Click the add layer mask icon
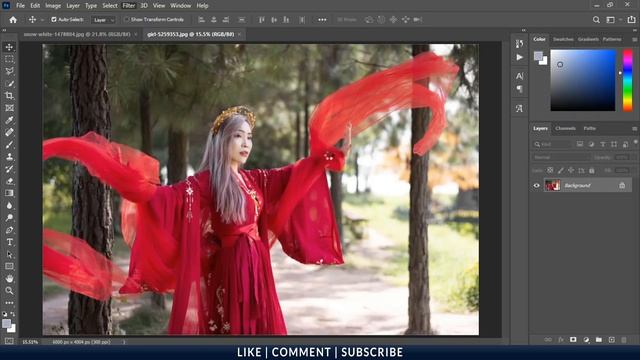This screenshot has width=640, height=360. pos(573,340)
